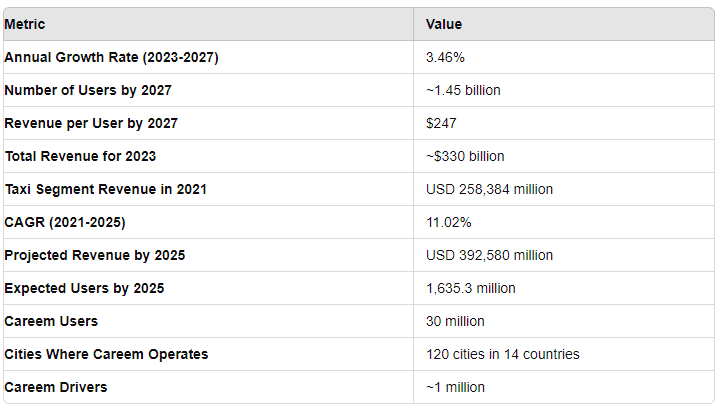Click the 1,635.3 million value
719x407 pixels.
pyautogui.click(x=470, y=288)
